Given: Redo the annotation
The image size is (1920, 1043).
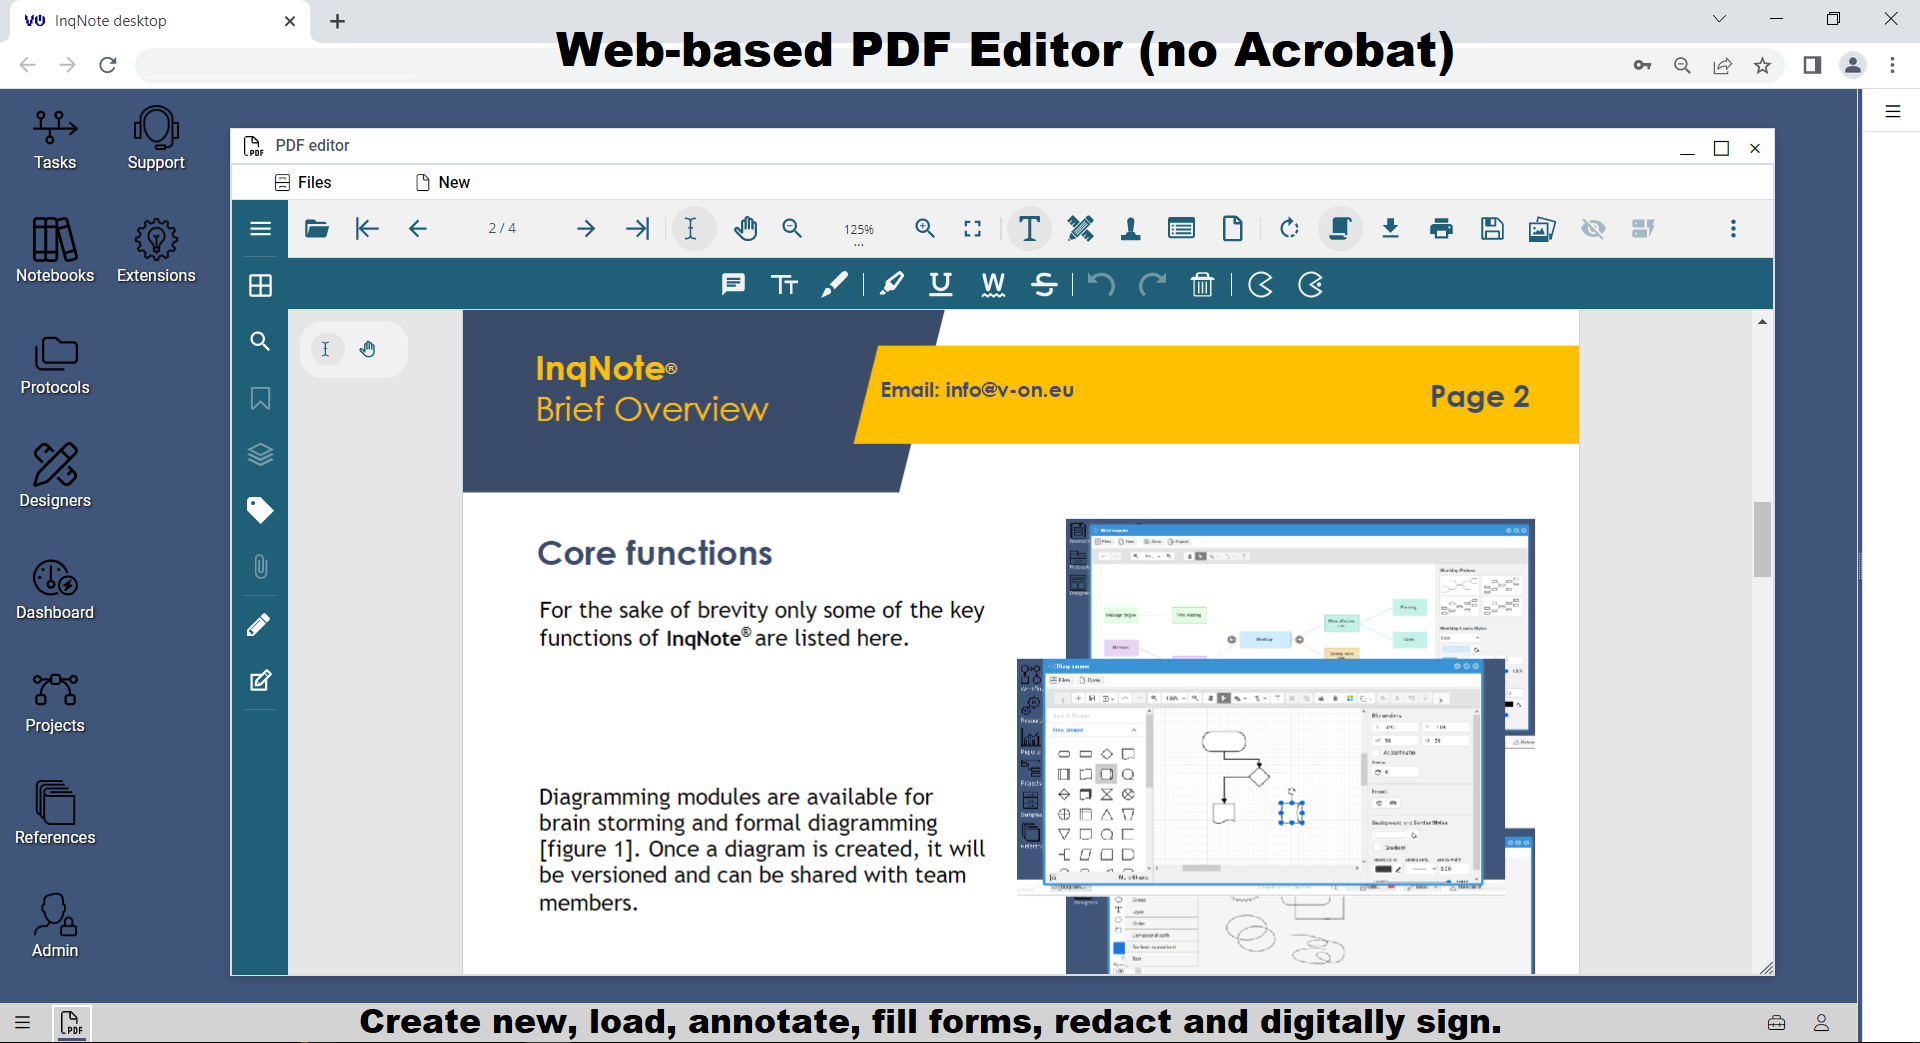Looking at the screenshot, I should click(1152, 285).
